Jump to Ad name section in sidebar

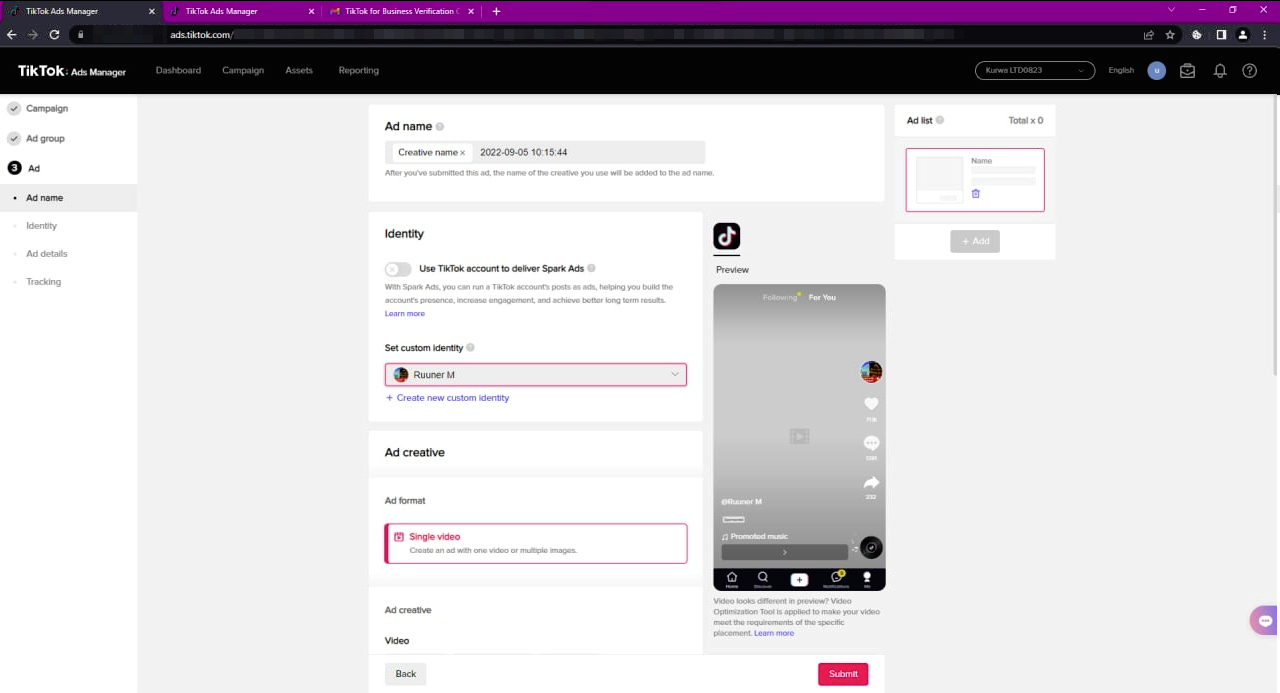click(44, 198)
